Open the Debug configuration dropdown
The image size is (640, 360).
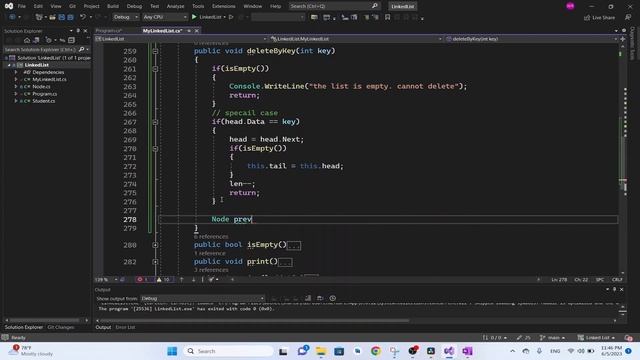(125, 17)
